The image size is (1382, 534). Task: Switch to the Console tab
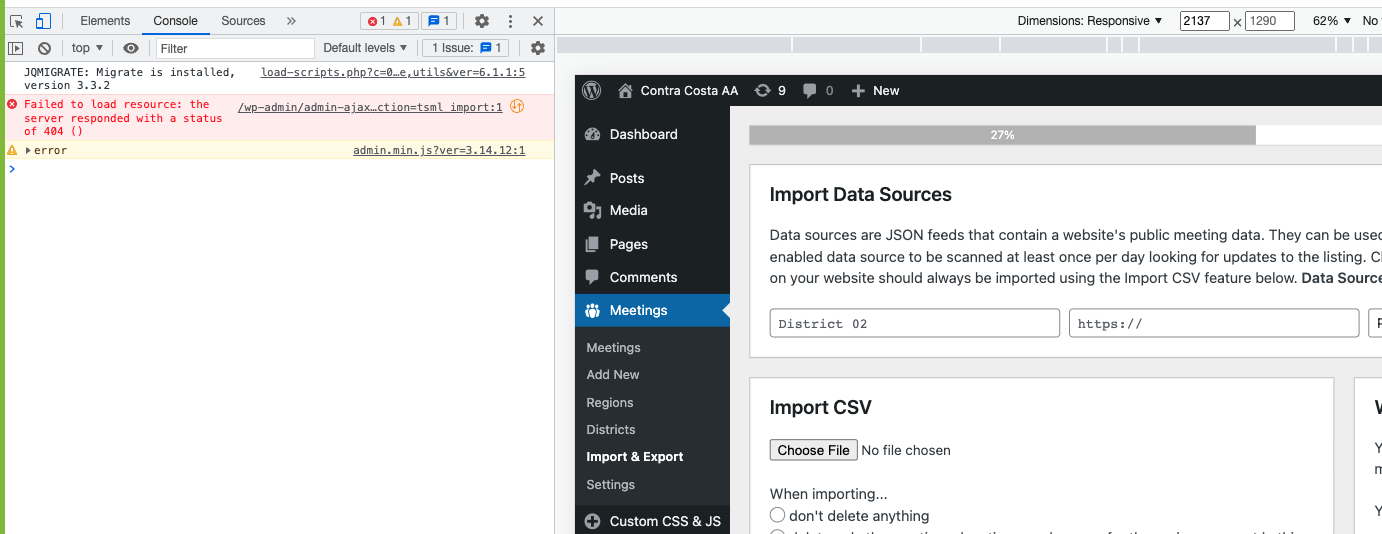175,21
